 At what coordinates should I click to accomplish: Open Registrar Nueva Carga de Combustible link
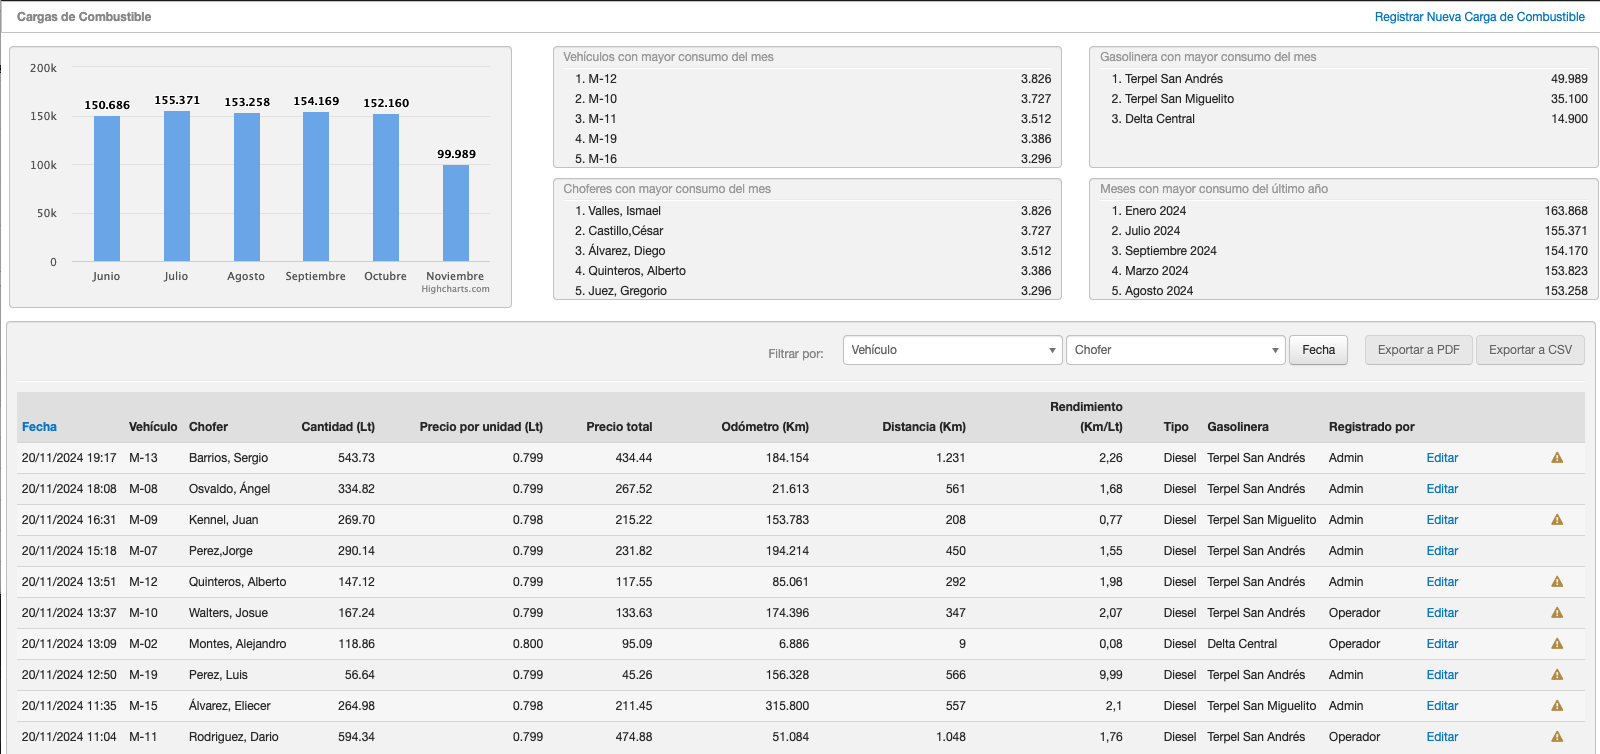click(x=1479, y=17)
